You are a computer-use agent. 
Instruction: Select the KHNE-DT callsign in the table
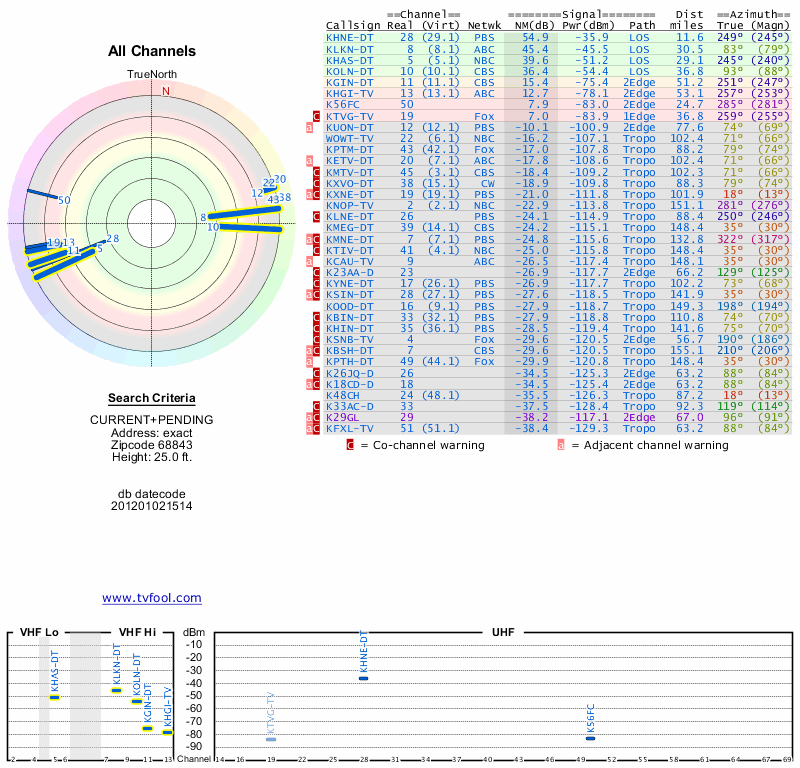[349, 38]
